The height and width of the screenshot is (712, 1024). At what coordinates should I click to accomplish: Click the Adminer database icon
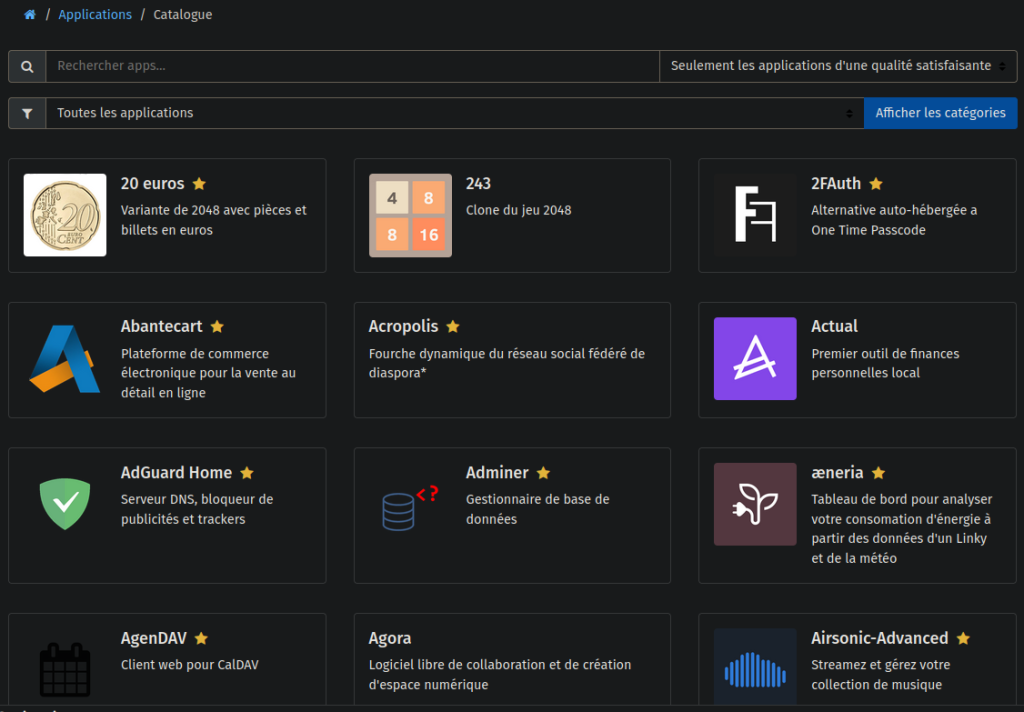[410, 504]
